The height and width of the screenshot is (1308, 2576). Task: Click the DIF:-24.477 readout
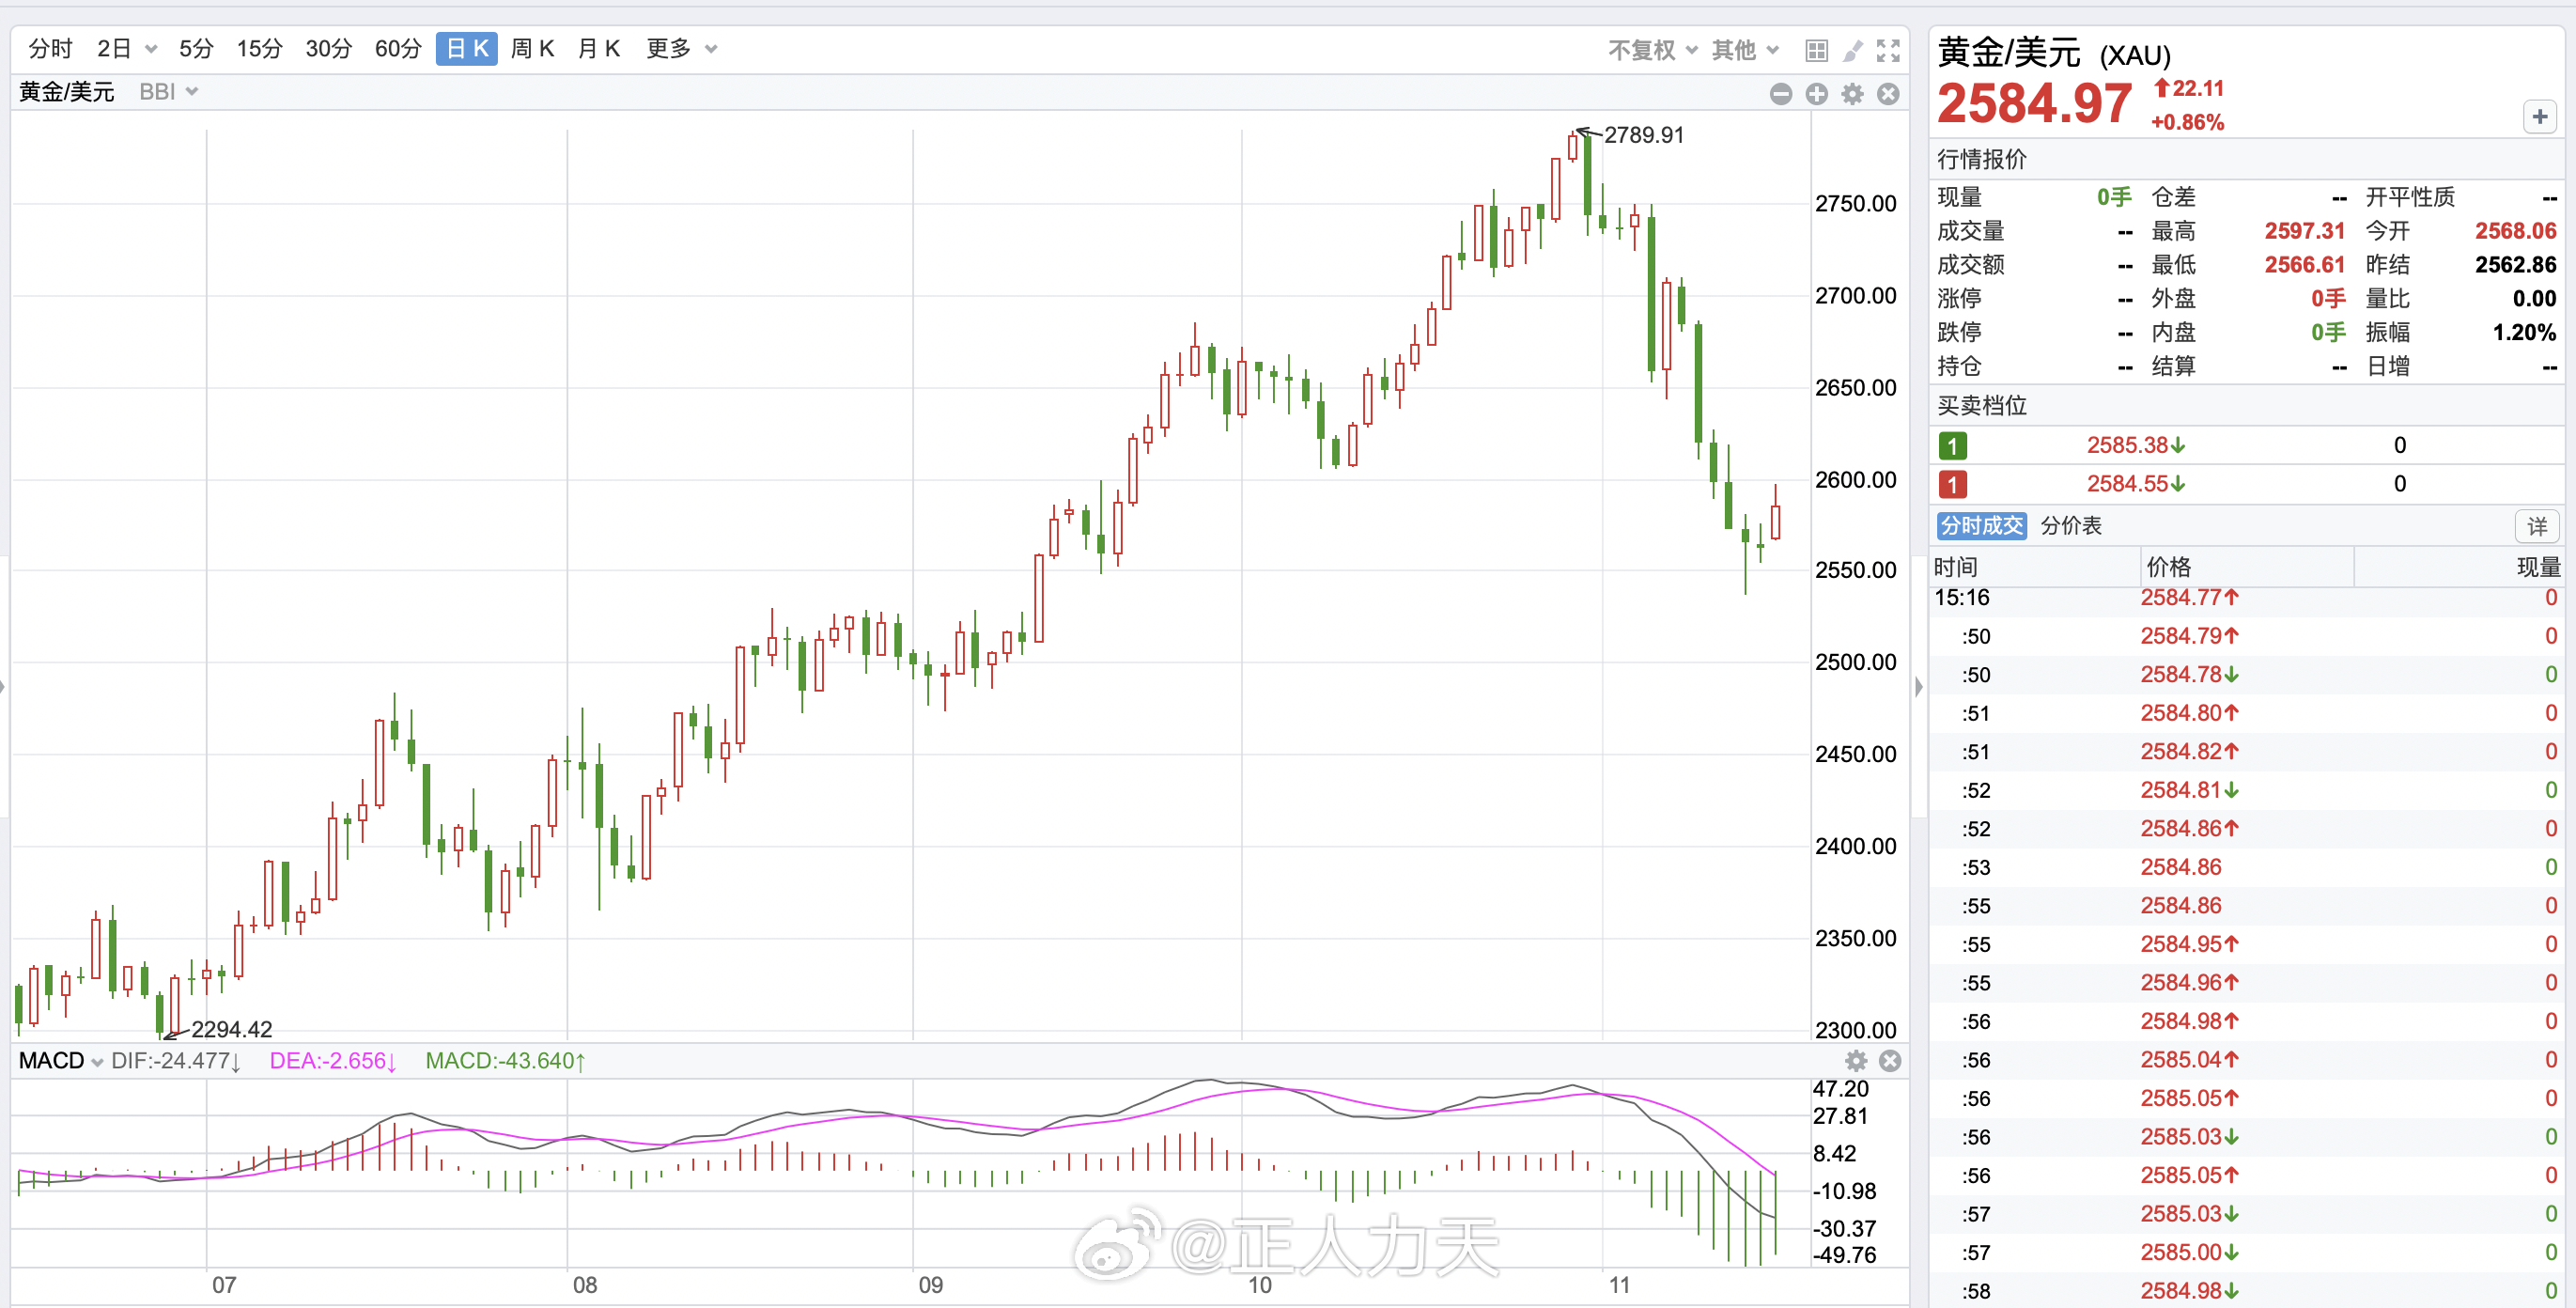[176, 1061]
